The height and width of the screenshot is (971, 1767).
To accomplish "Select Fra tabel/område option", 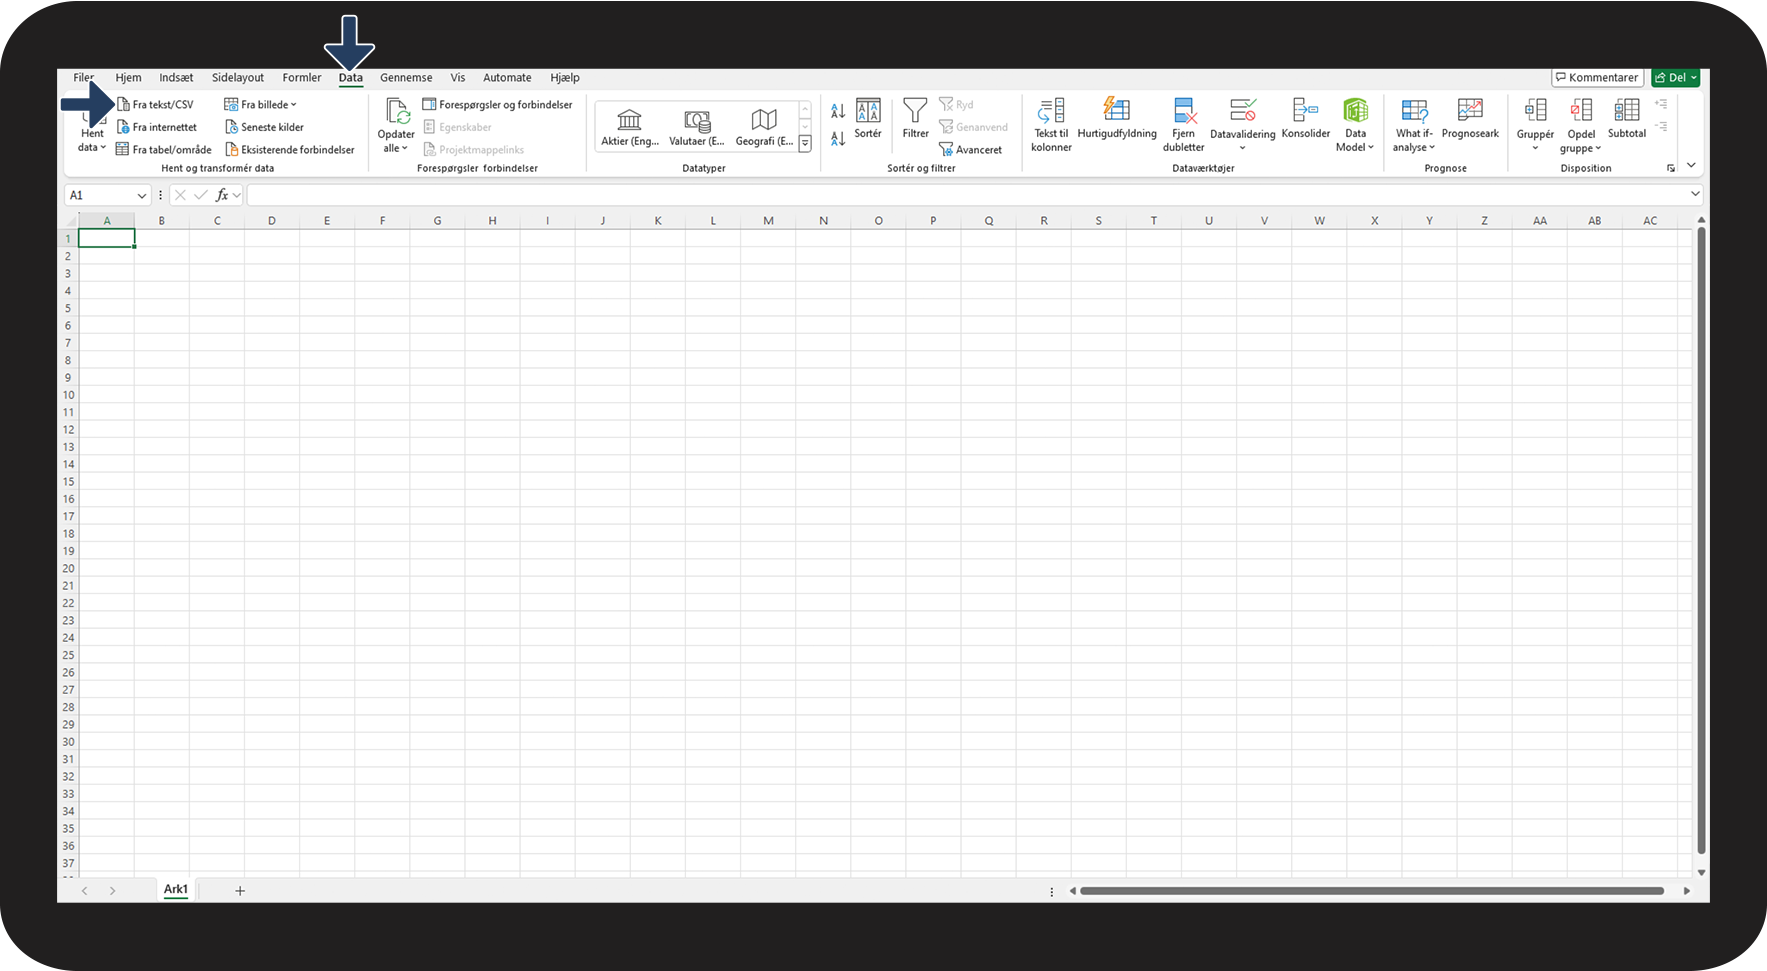I will pos(164,150).
